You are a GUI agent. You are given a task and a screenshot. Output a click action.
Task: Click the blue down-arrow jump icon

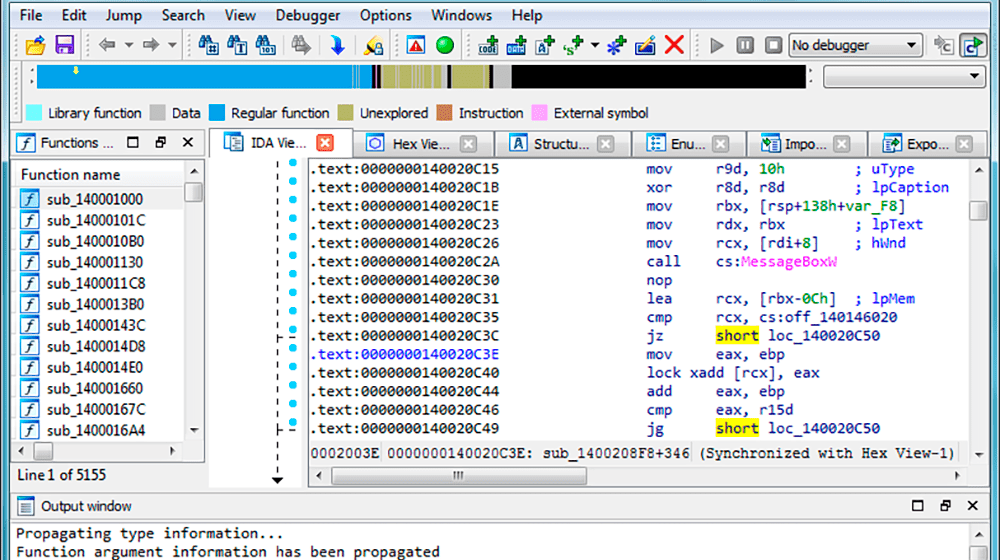[337, 45]
